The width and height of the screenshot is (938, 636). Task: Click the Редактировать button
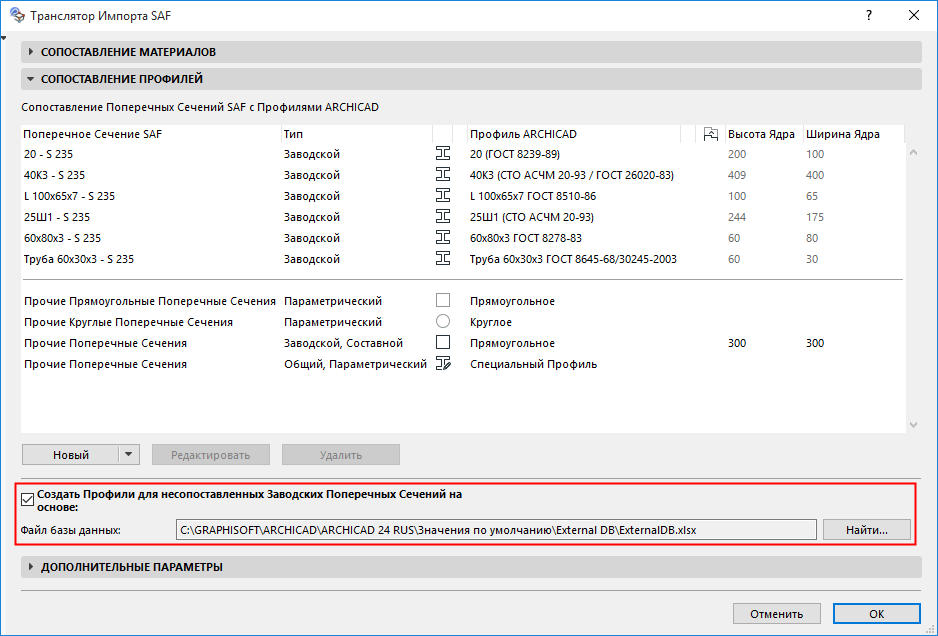click(x=211, y=455)
